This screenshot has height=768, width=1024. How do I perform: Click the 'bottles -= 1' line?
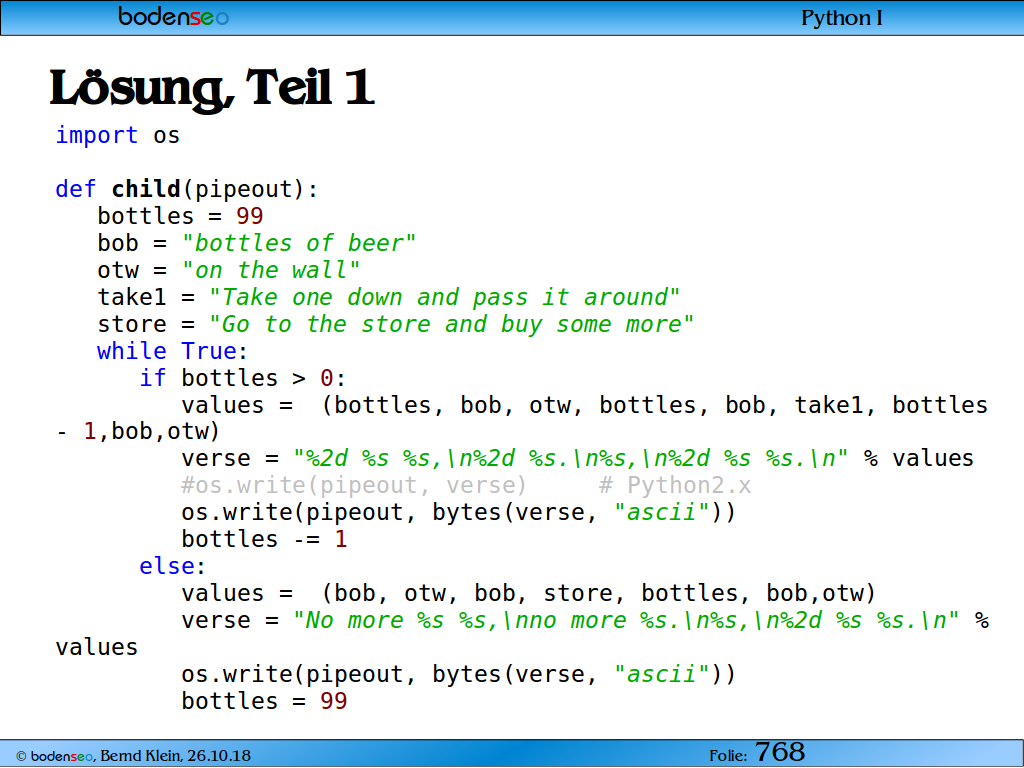coord(264,539)
